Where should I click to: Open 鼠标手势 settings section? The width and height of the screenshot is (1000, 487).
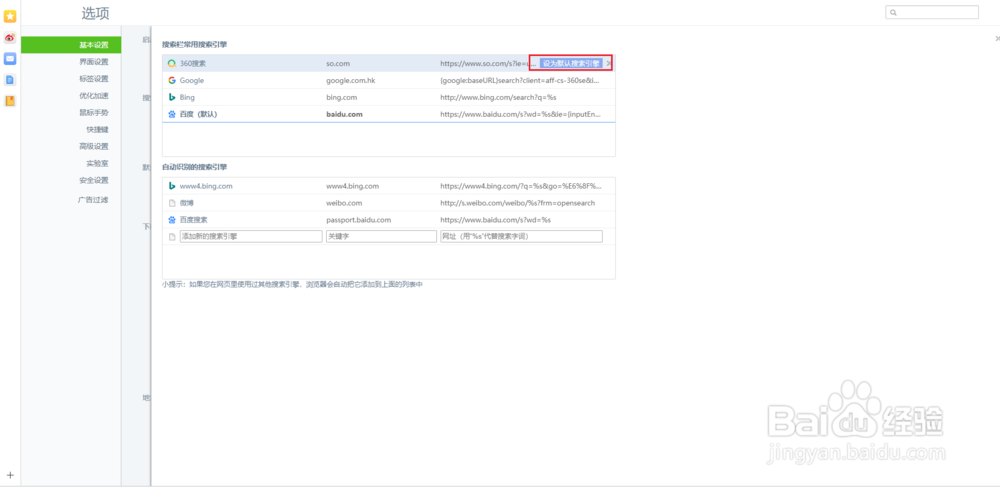pos(94,113)
